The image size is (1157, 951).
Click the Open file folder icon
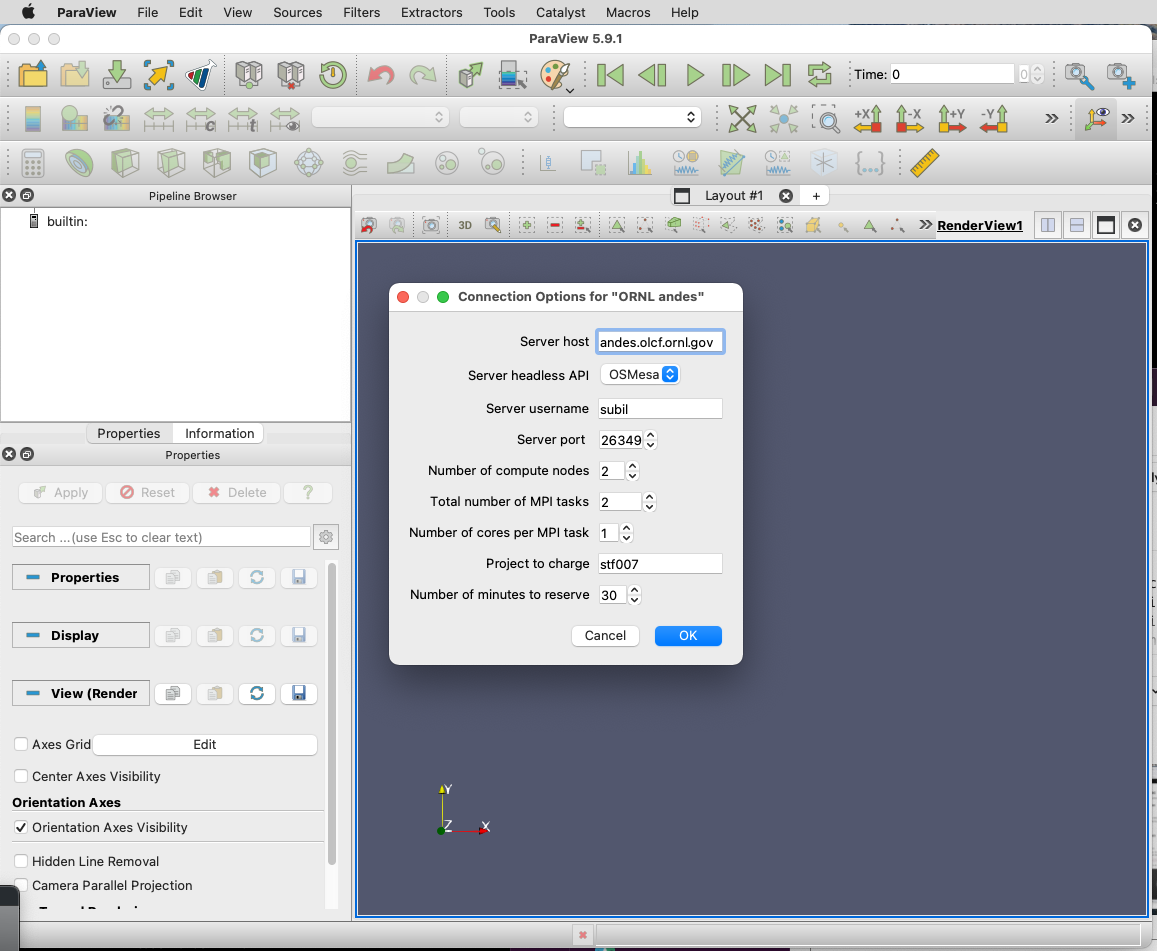pos(33,75)
